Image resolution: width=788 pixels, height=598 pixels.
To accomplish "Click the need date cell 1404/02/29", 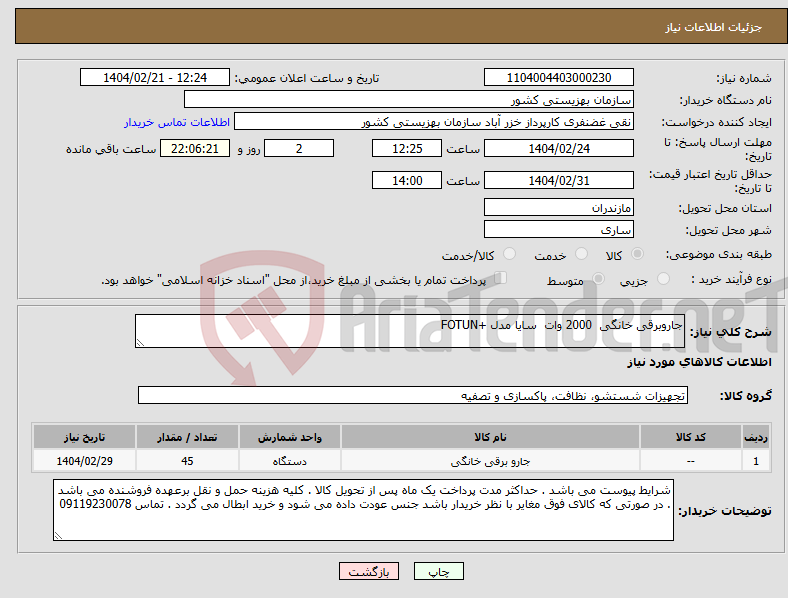I will 84,461.
